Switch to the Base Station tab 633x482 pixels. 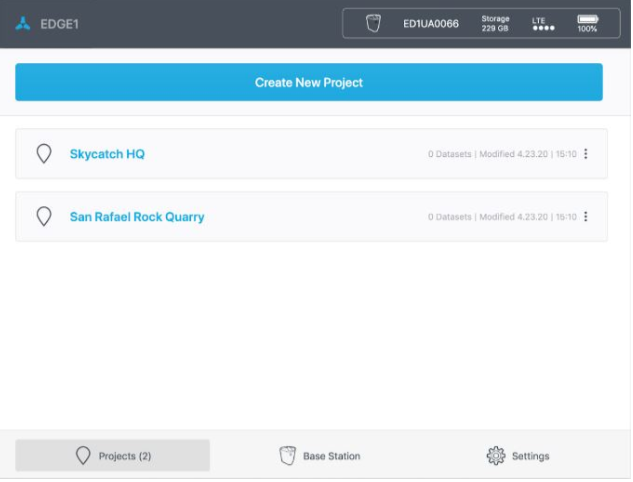click(x=320, y=456)
